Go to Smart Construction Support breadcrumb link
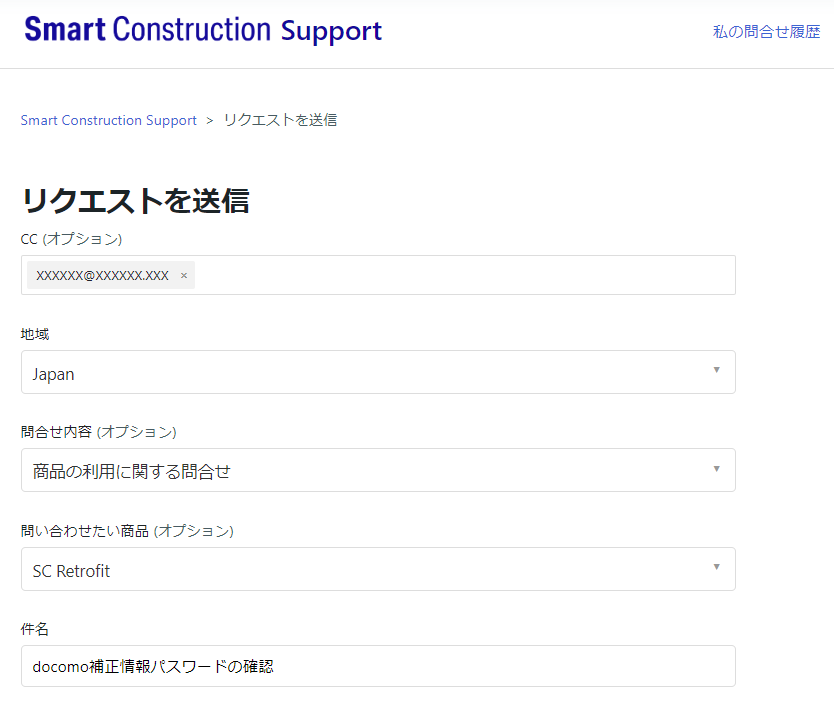The image size is (834, 701). 109,120
